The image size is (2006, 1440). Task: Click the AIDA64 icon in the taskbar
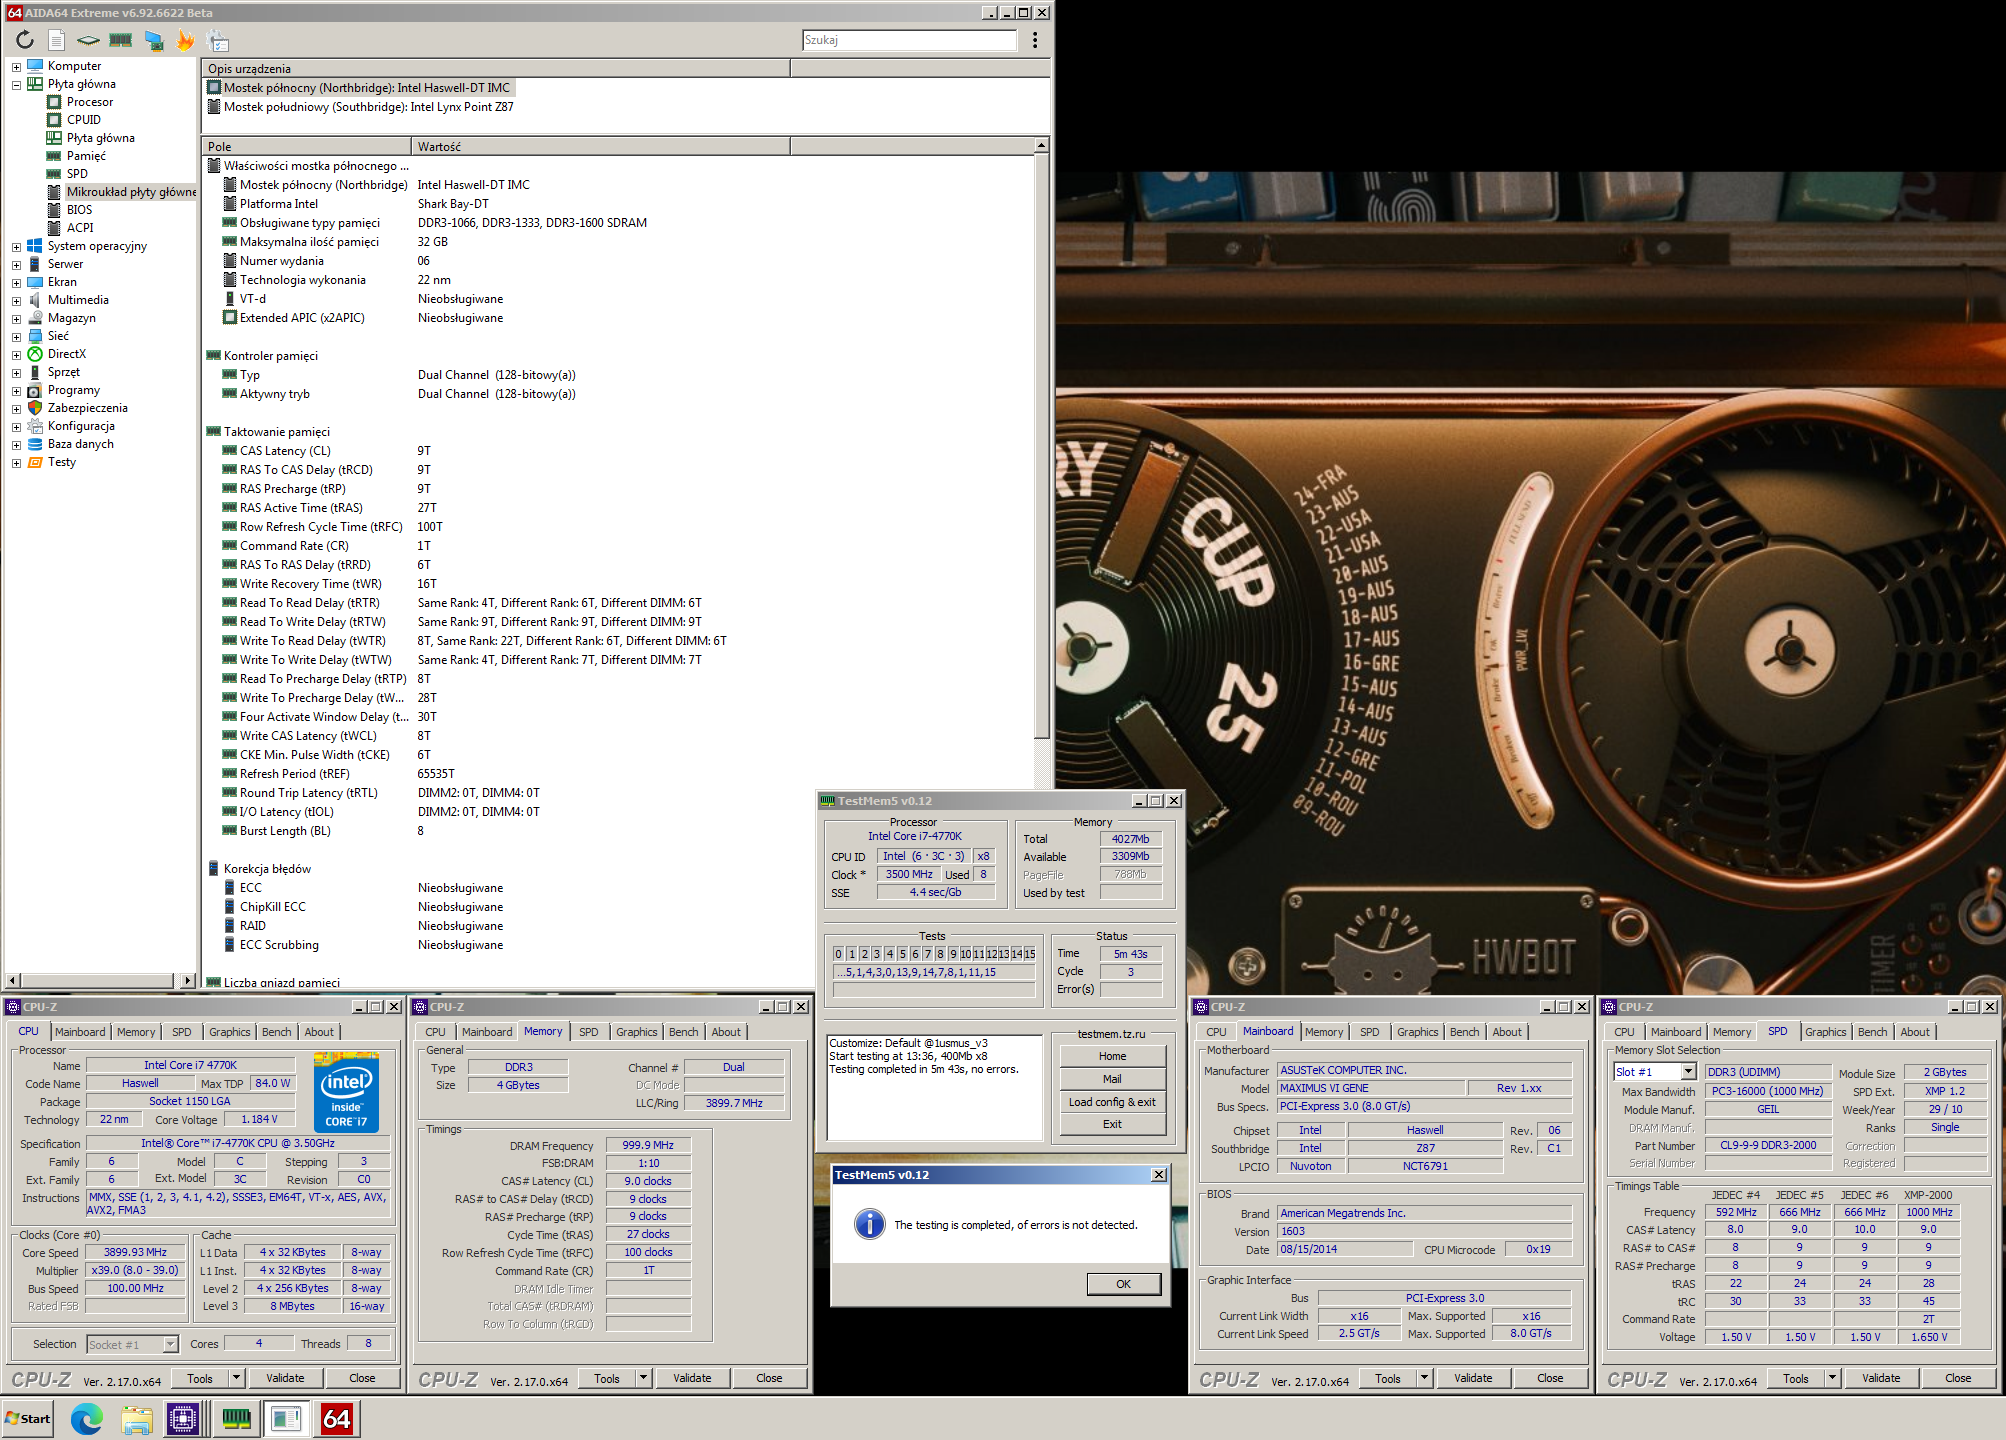(x=337, y=1418)
